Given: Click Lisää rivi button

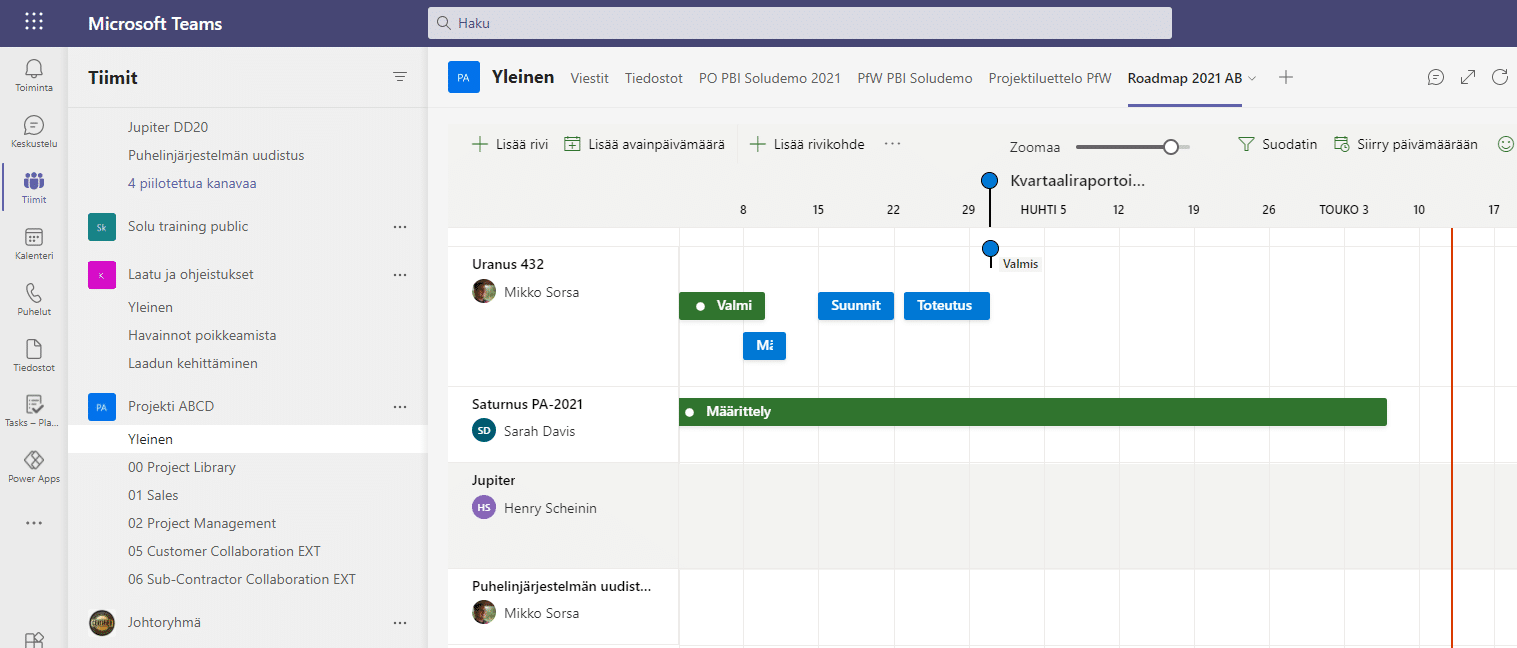Looking at the screenshot, I should tap(510, 144).
